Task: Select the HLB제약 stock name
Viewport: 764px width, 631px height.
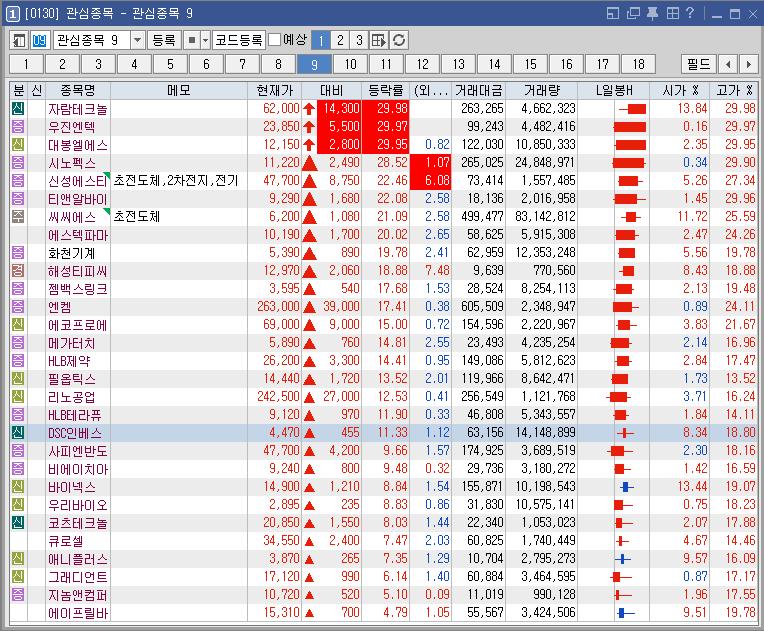Action: coord(69,361)
